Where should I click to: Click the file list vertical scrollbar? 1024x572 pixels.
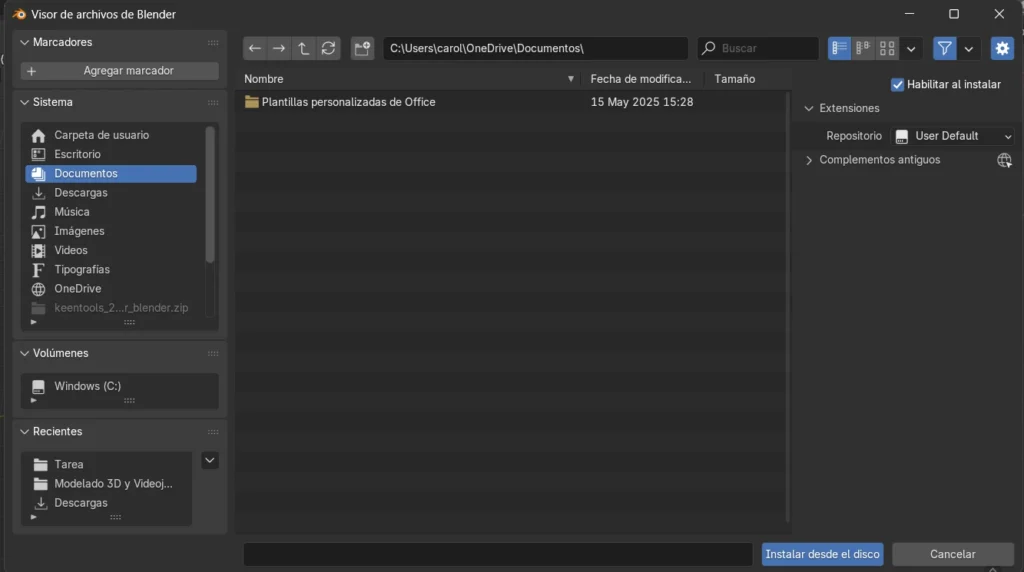pos(787,307)
